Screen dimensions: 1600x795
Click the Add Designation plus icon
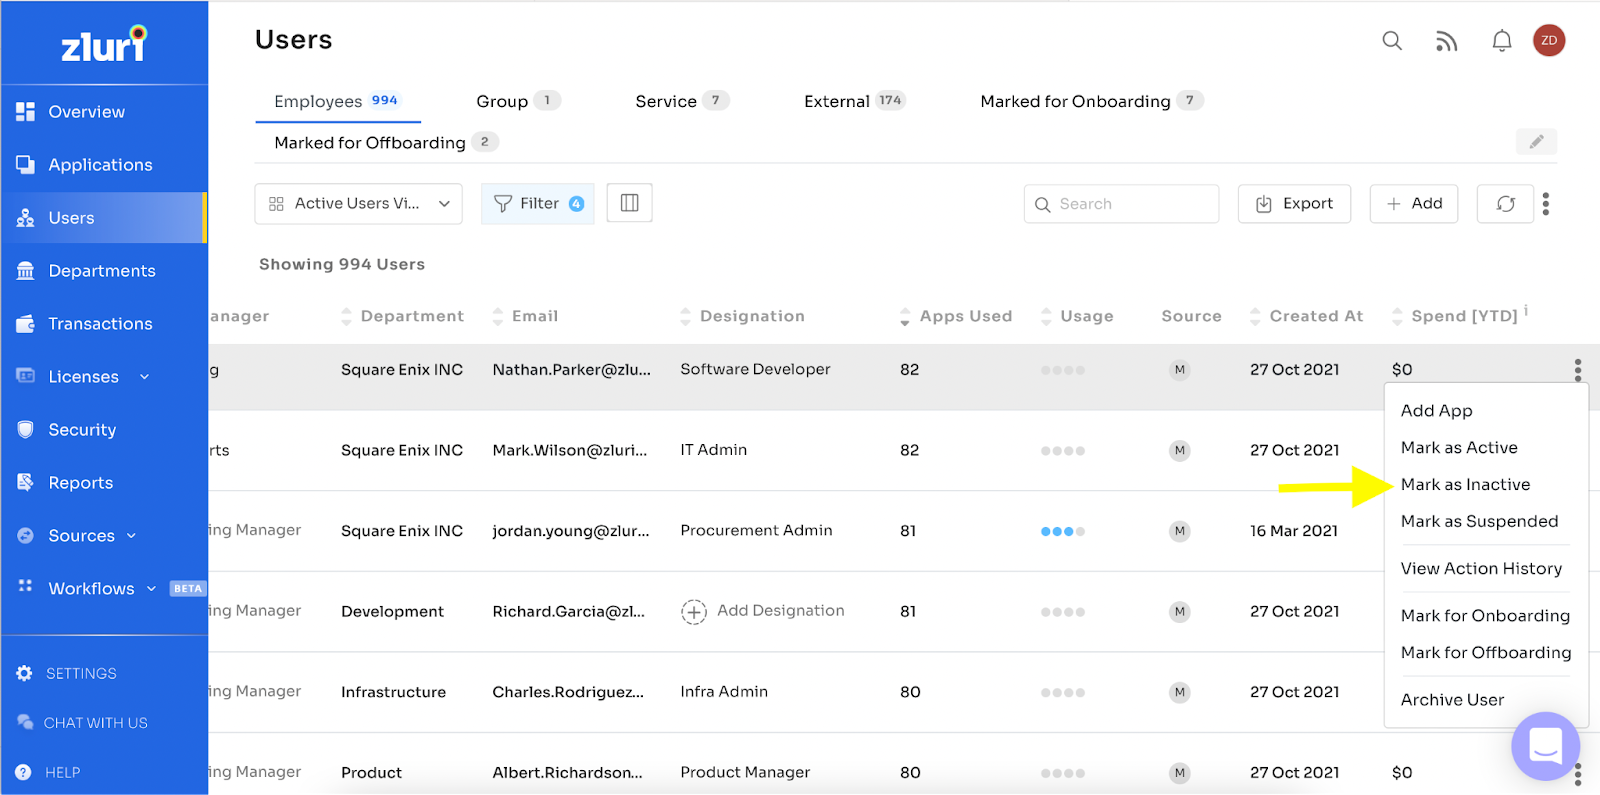[x=694, y=611]
